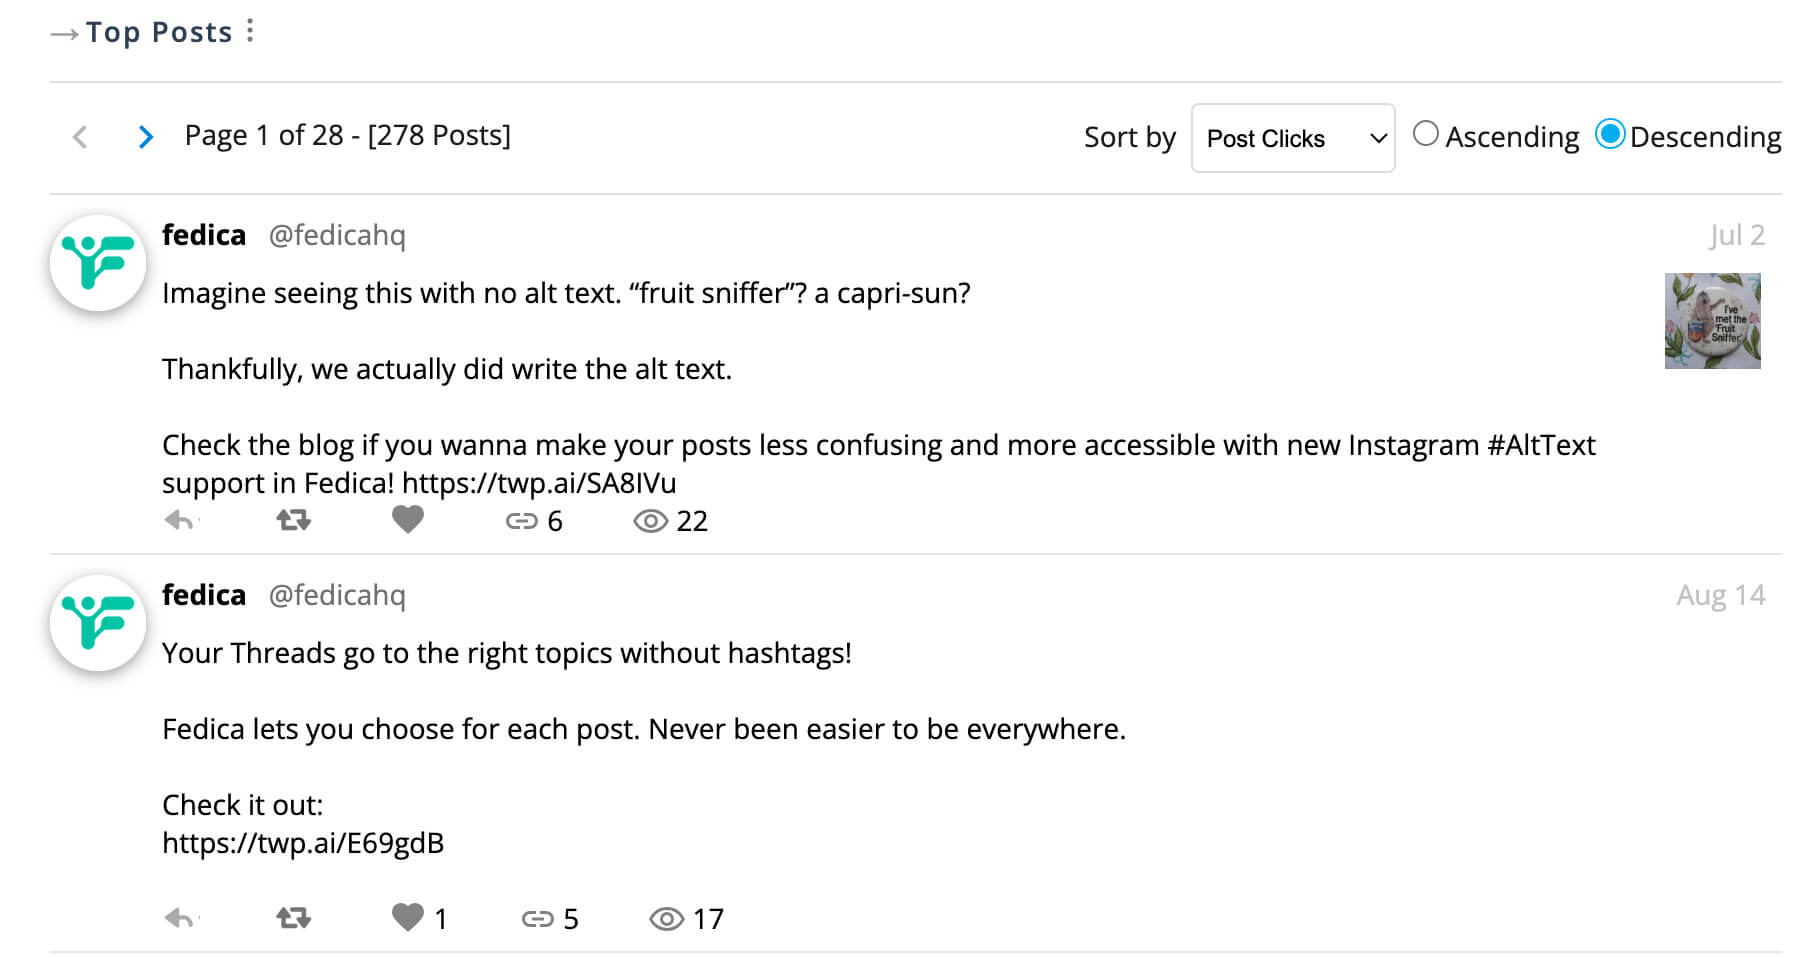Click the fedica avatar on Aug 14 post
1796x958 pixels.
point(98,623)
